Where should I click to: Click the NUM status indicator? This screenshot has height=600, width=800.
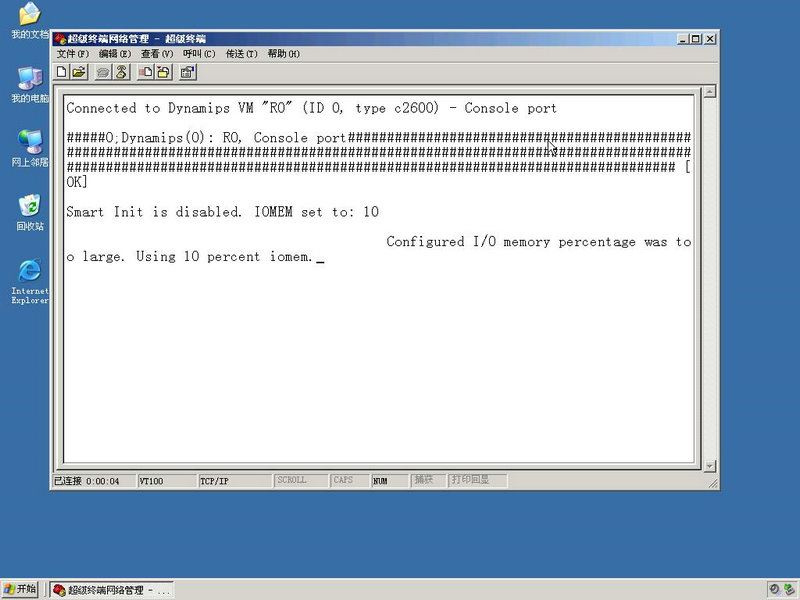coord(390,481)
